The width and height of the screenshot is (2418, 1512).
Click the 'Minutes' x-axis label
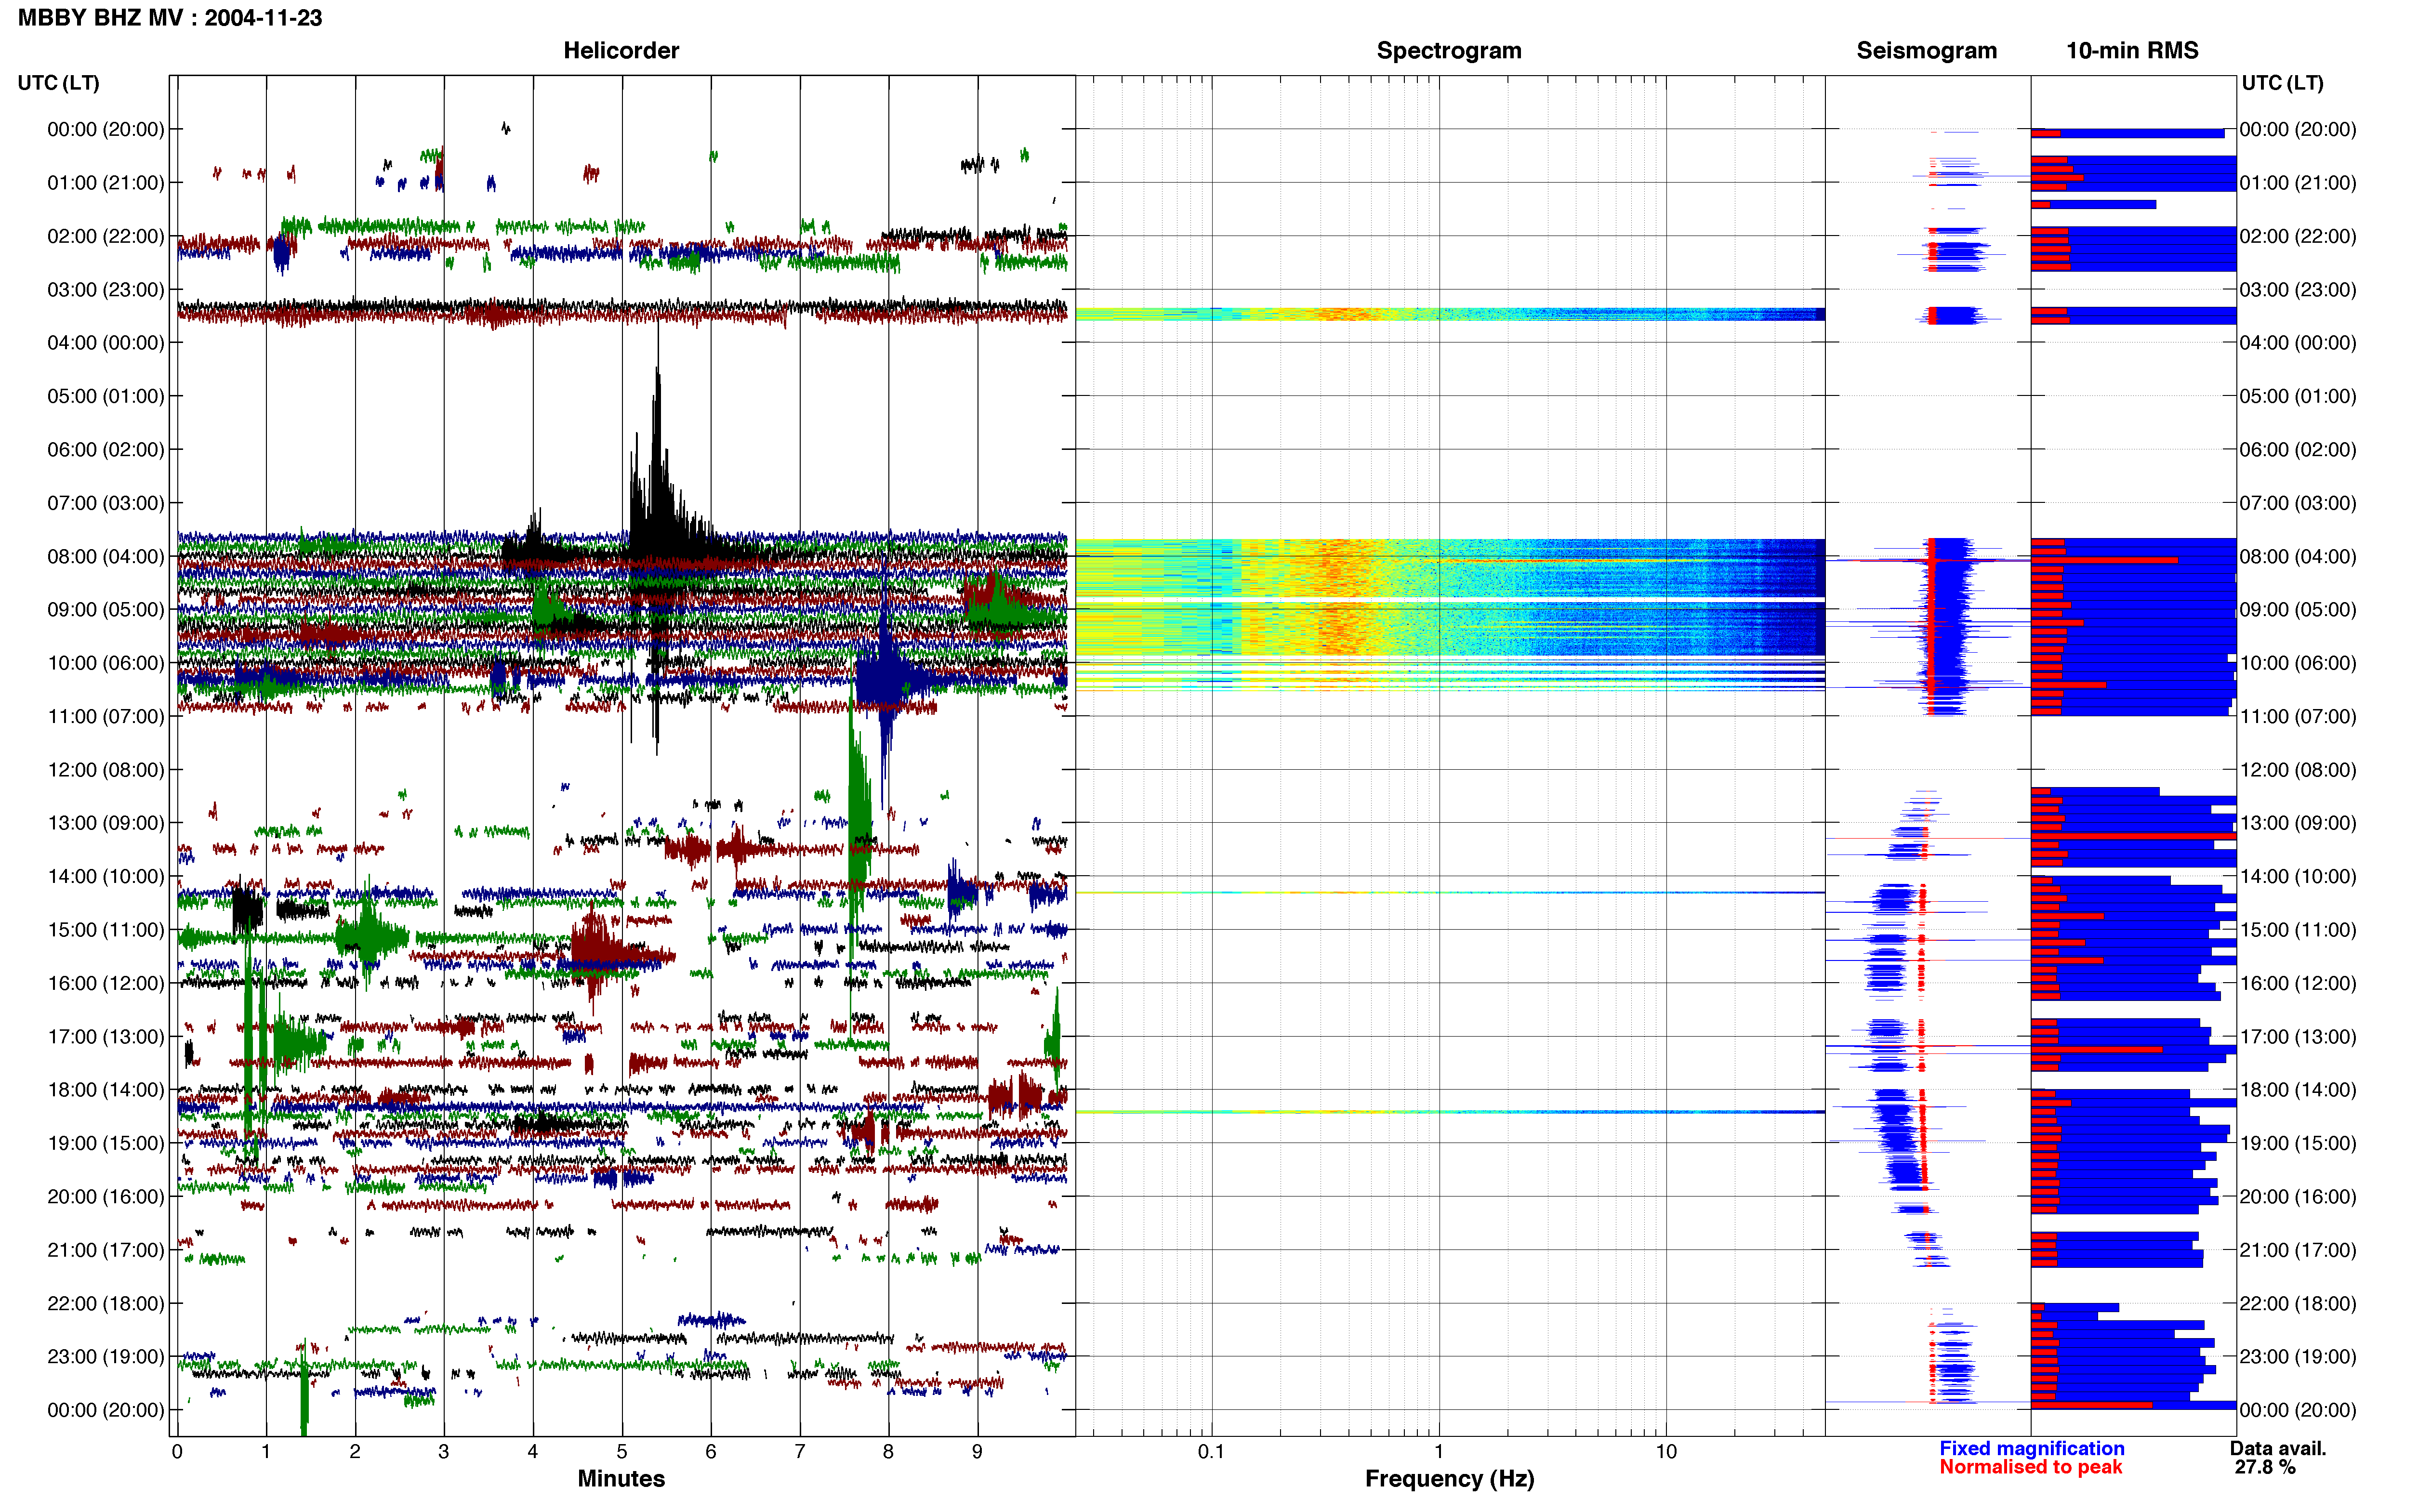[621, 1478]
